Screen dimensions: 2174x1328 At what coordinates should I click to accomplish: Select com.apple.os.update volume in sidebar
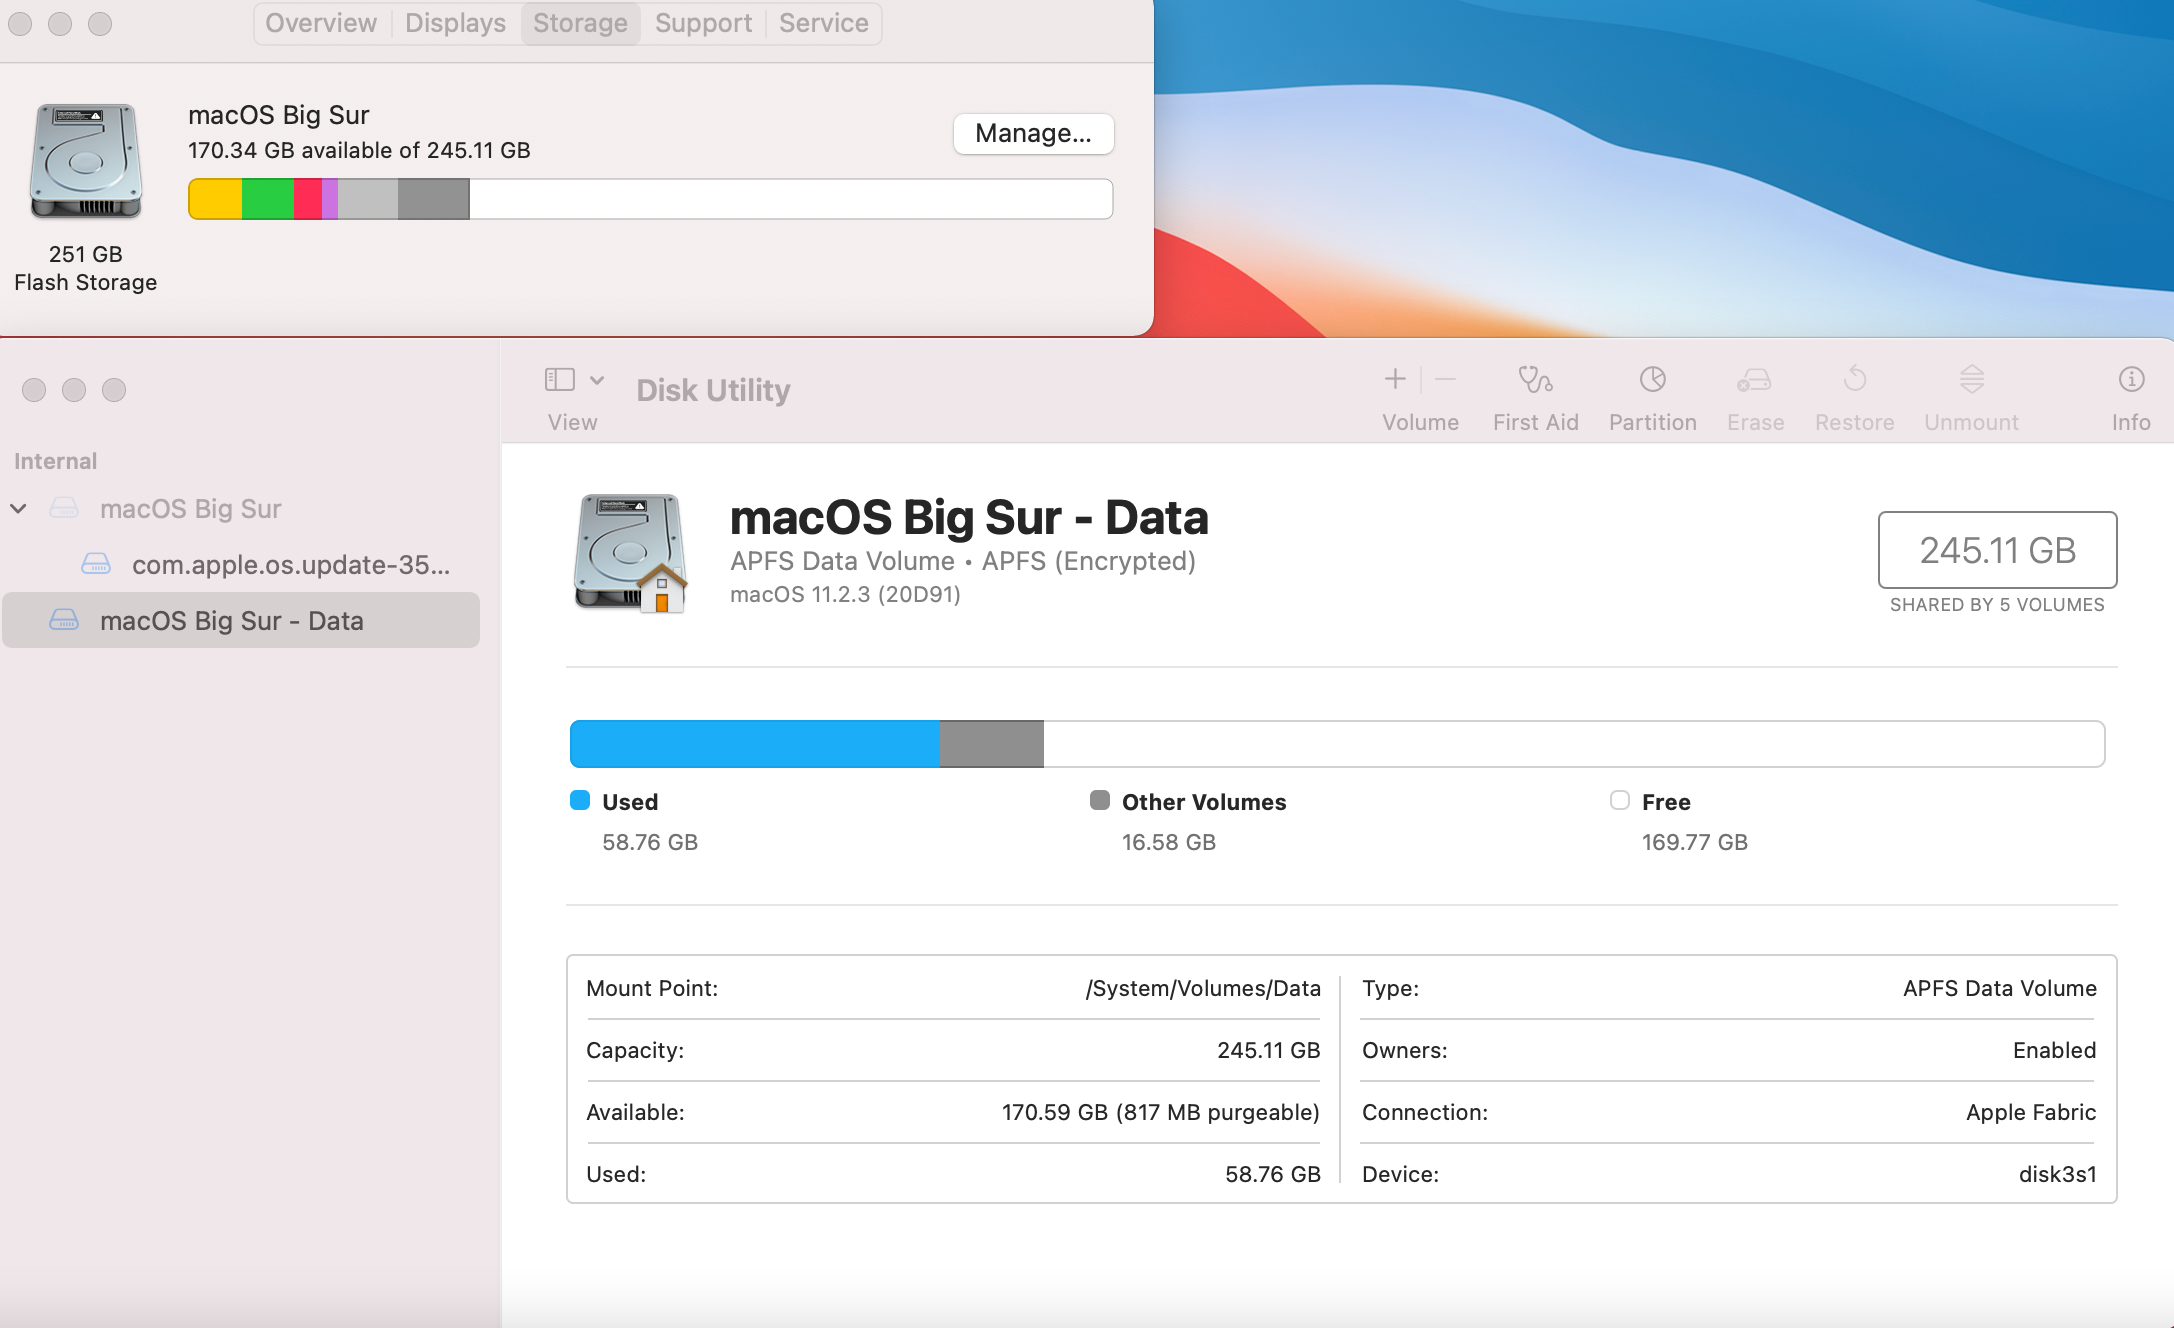tap(290, 565)
